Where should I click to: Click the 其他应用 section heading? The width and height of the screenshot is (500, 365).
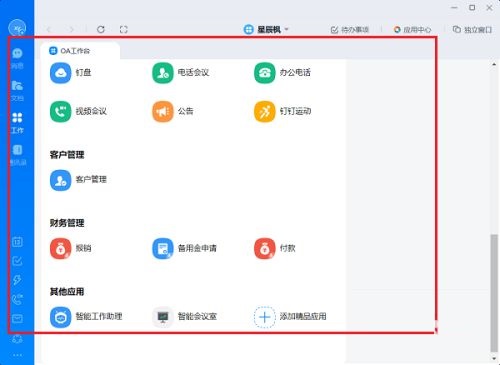[67, 292]
